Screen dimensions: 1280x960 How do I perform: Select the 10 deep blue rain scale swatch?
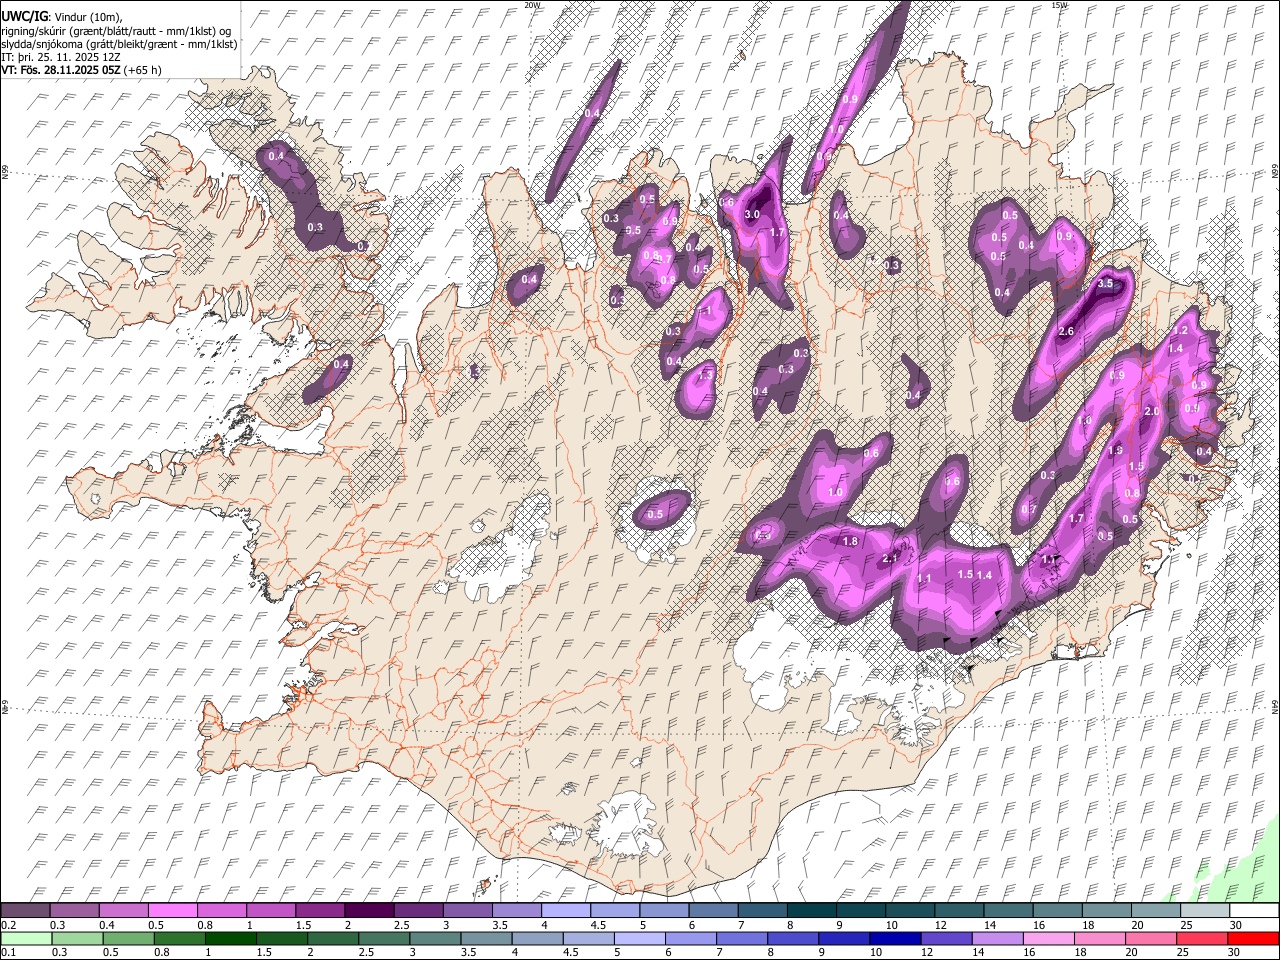[x=895, y=938]
